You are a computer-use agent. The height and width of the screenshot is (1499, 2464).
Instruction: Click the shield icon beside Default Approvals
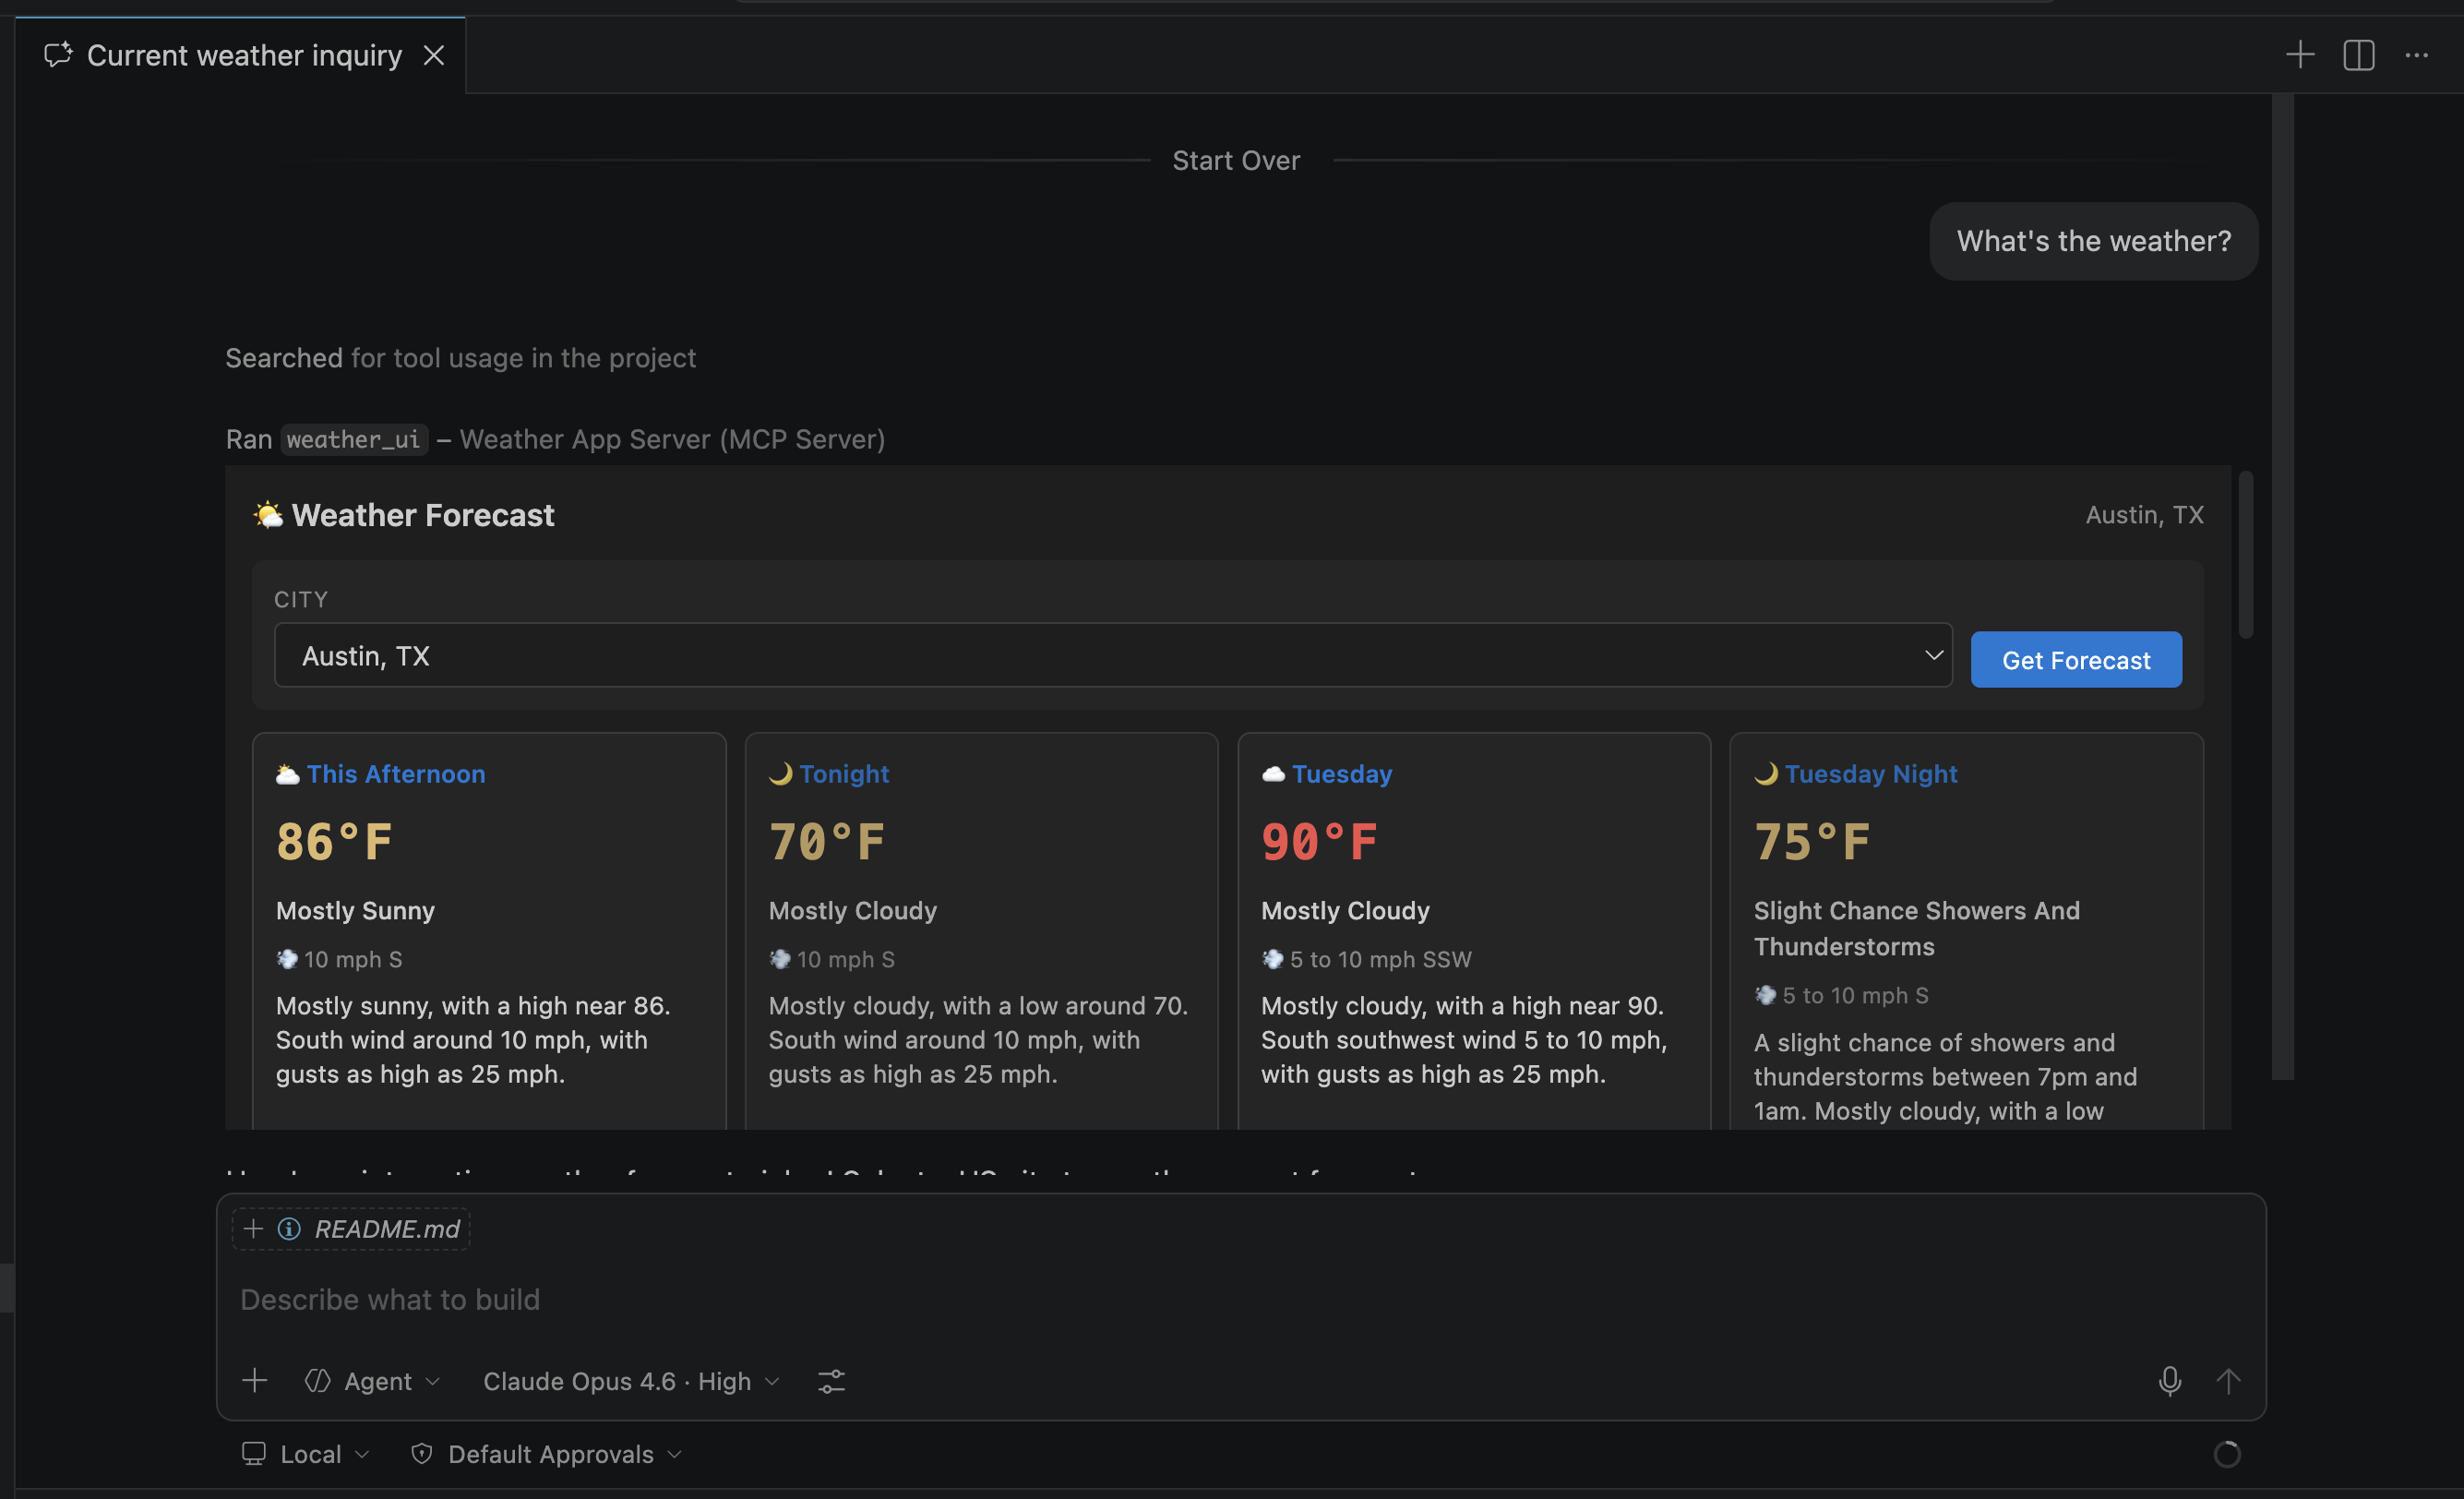tap(422, 1454)
